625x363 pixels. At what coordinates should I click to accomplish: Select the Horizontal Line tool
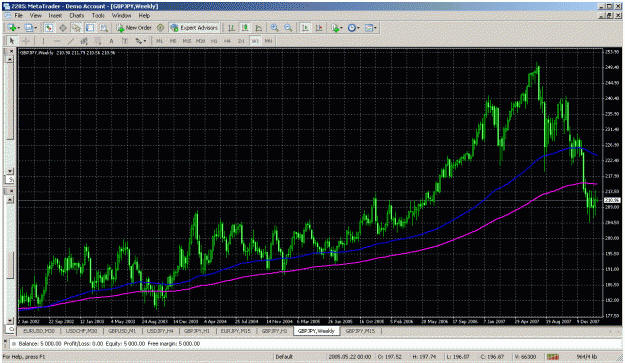(57, 41)
